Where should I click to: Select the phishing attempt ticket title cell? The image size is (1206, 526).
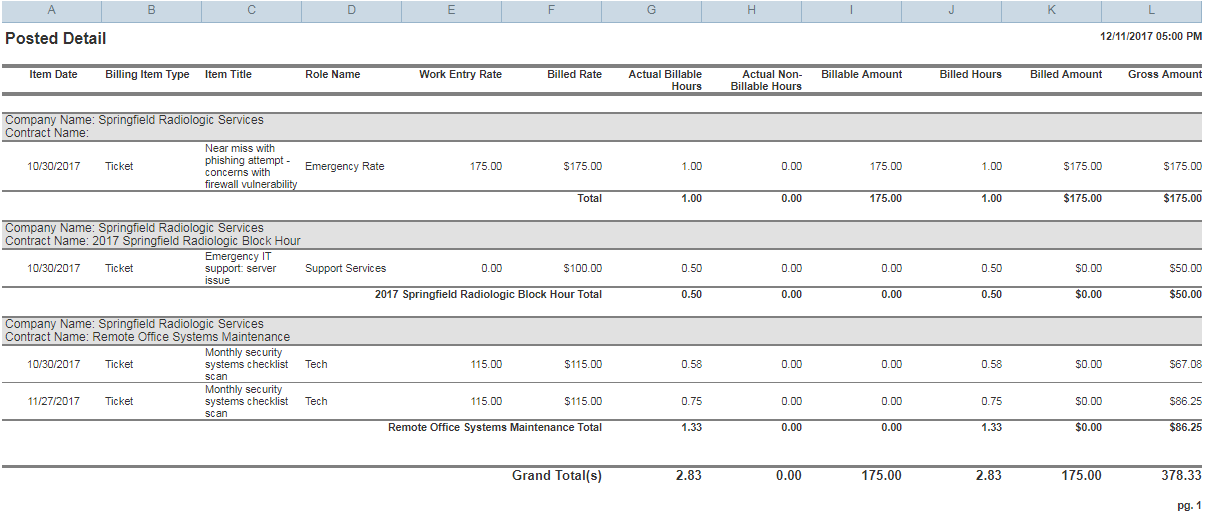point(251,167)
